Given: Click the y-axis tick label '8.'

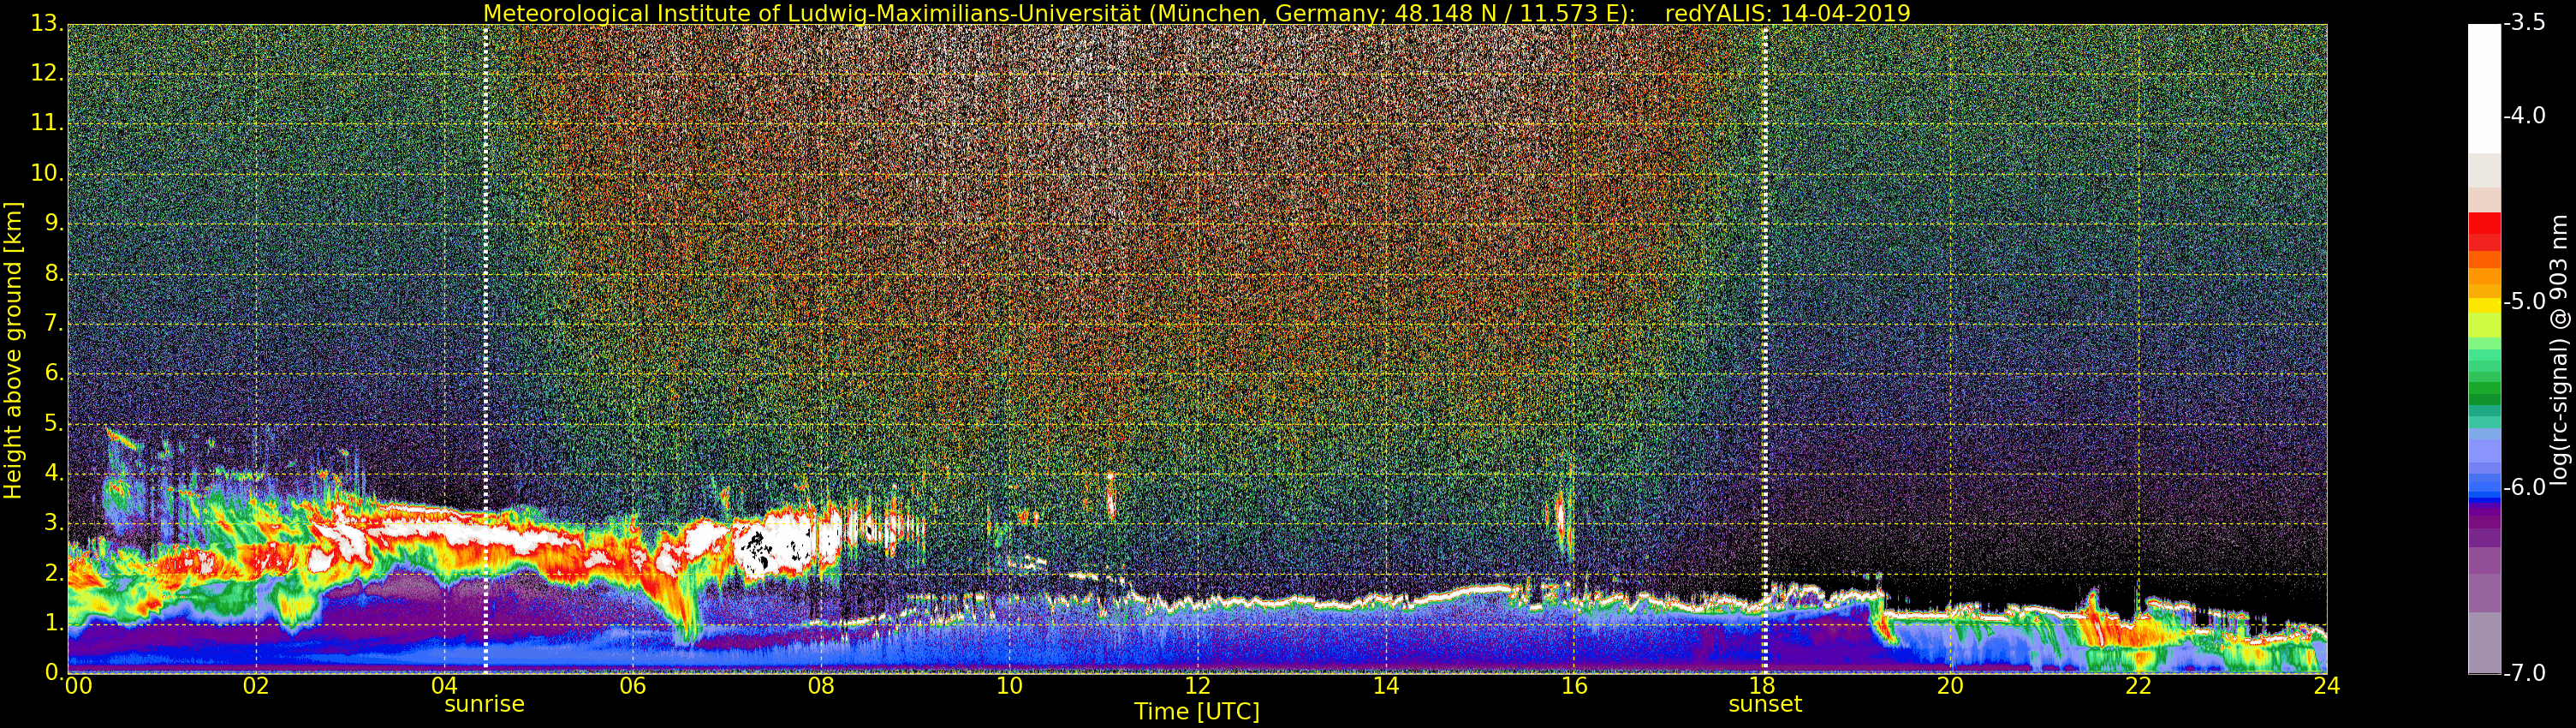Looking at the screenshot, I should coord(54,273).
